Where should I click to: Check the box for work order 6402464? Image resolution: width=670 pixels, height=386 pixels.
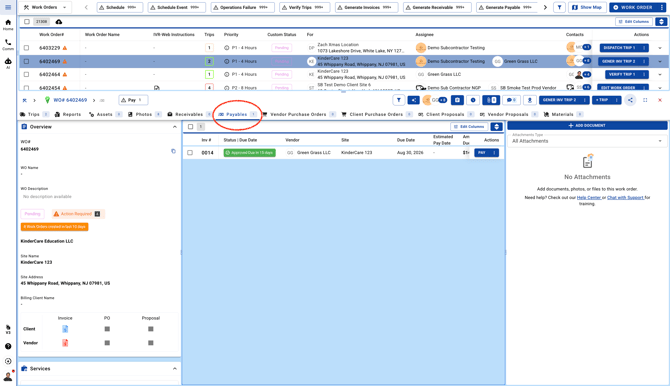tap(26, 74)
